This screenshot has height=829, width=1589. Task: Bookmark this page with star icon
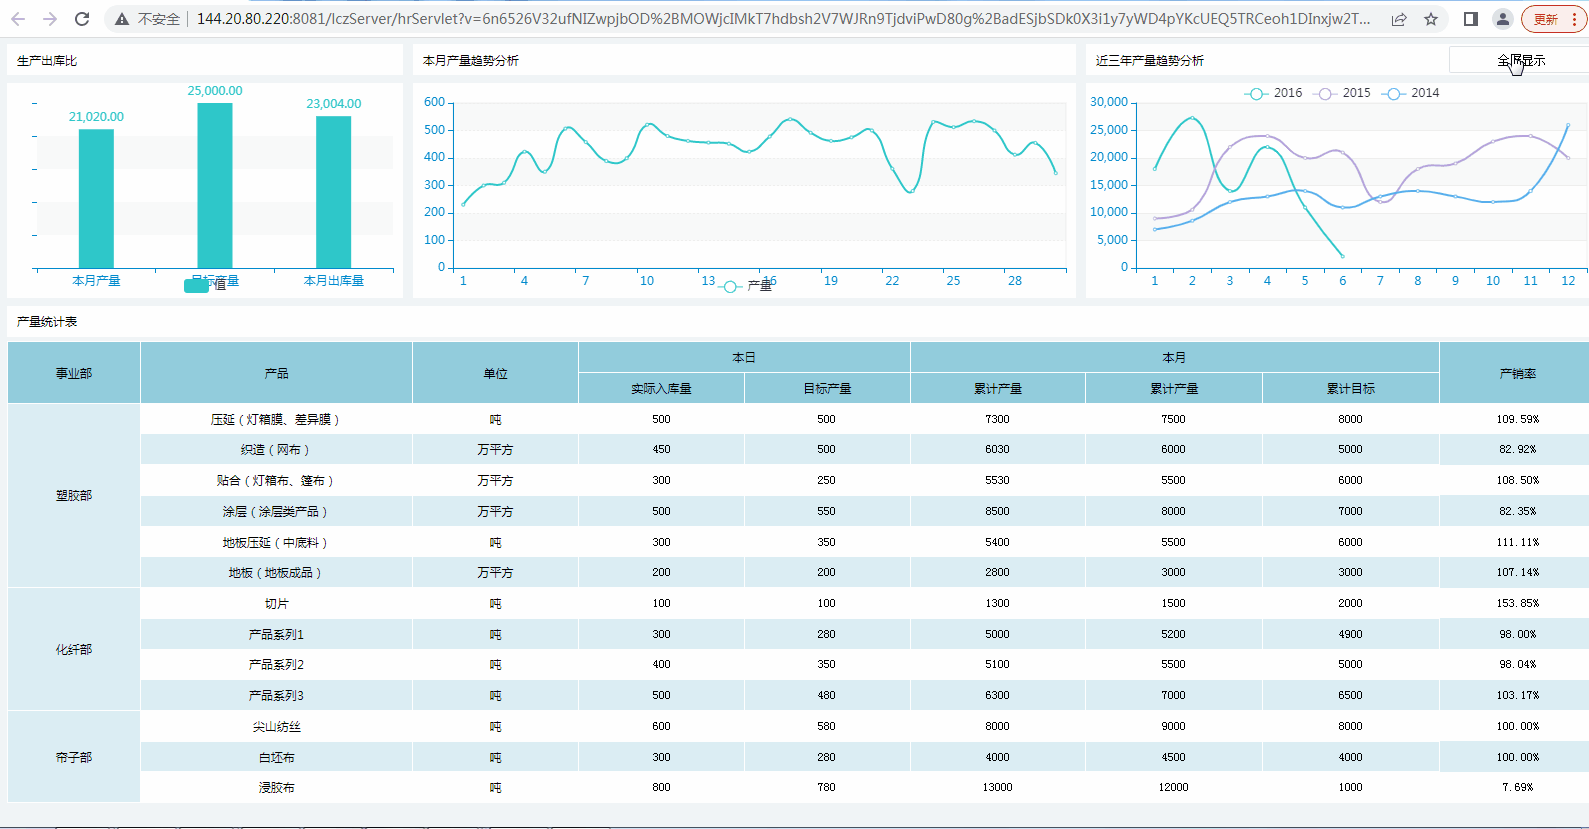click(1431, 19)
